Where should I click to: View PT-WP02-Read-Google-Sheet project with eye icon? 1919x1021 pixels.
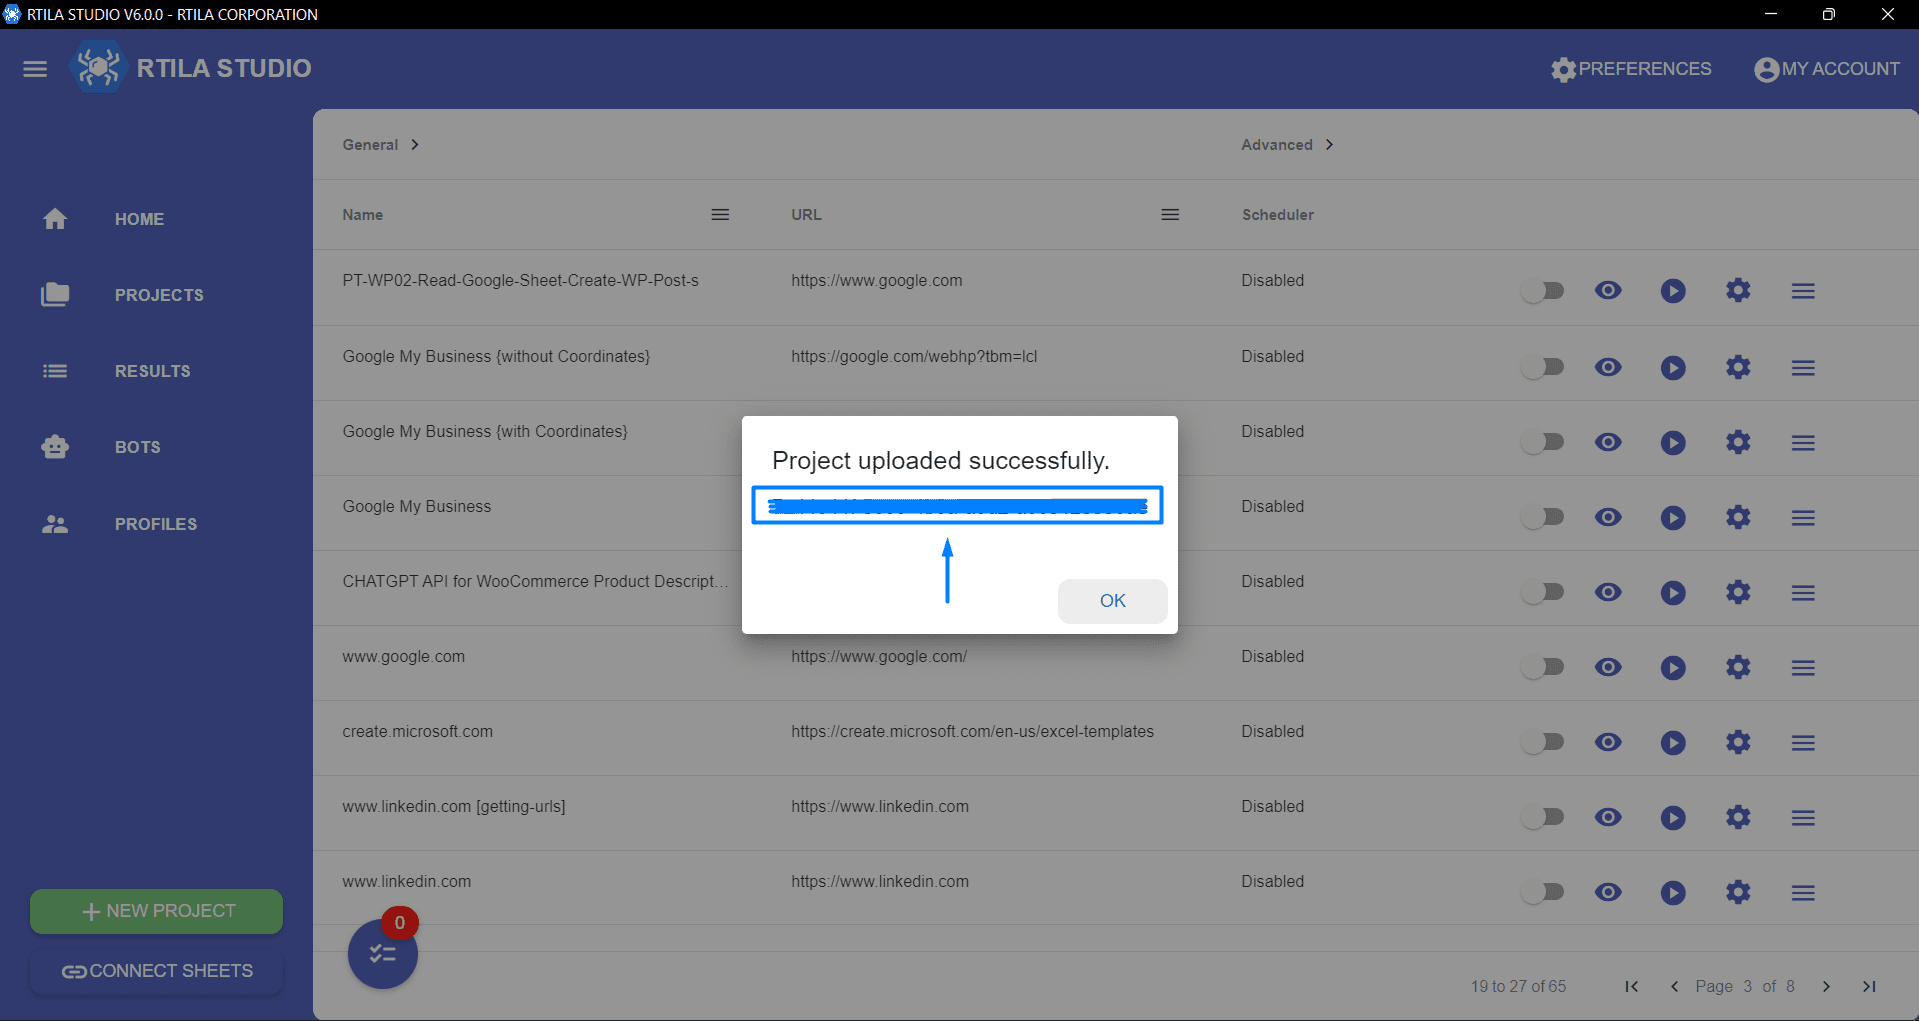[1608, 291]
